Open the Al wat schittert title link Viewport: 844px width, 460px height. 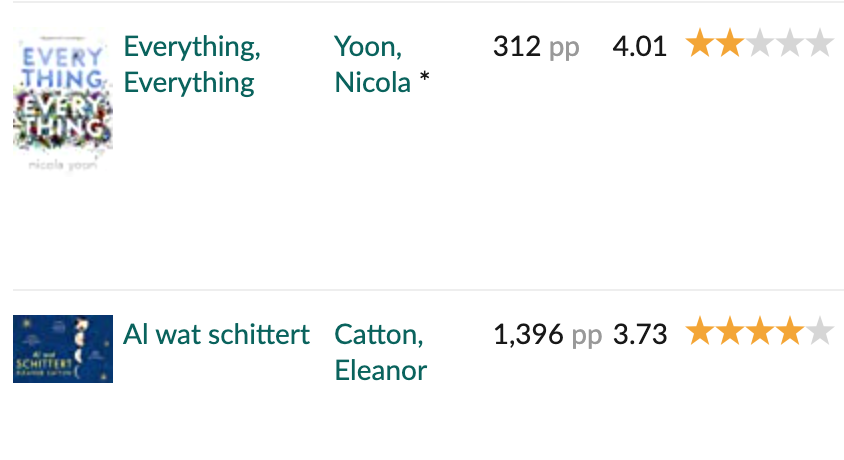[x=216, y=334]
